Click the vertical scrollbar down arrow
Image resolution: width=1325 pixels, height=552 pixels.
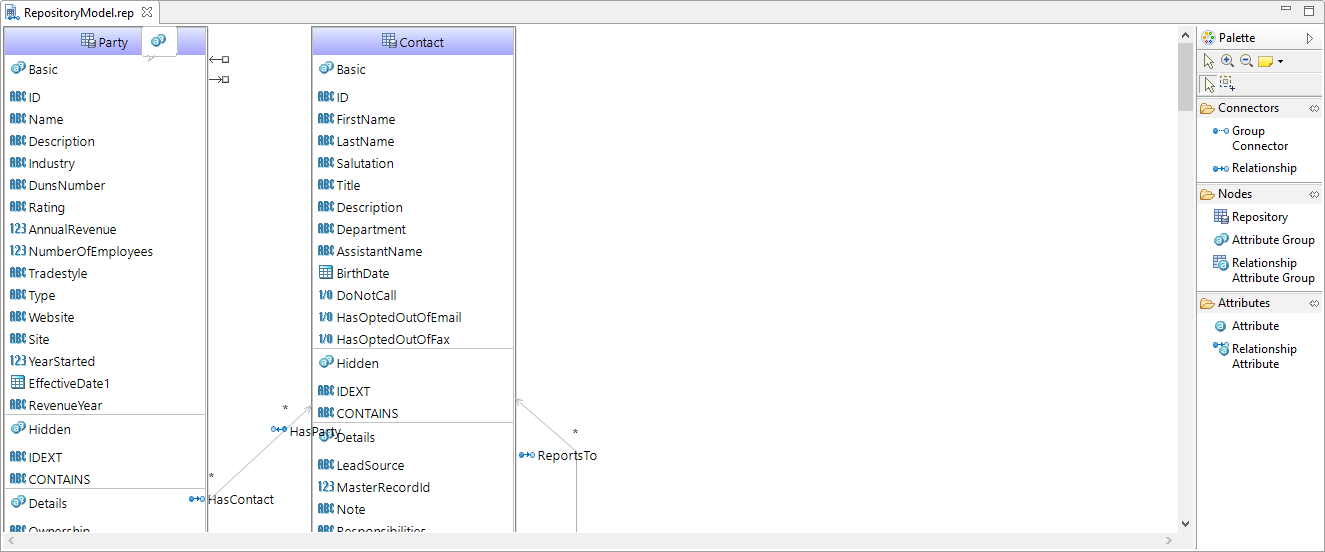tap(1185, 523)
